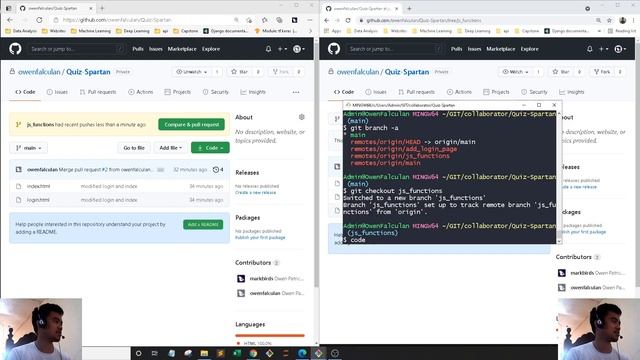Open Deep Learning bookmark folder in left browser
Image resolution: width=640 pixels, height=360 pixels.
(x=133, y=31)
